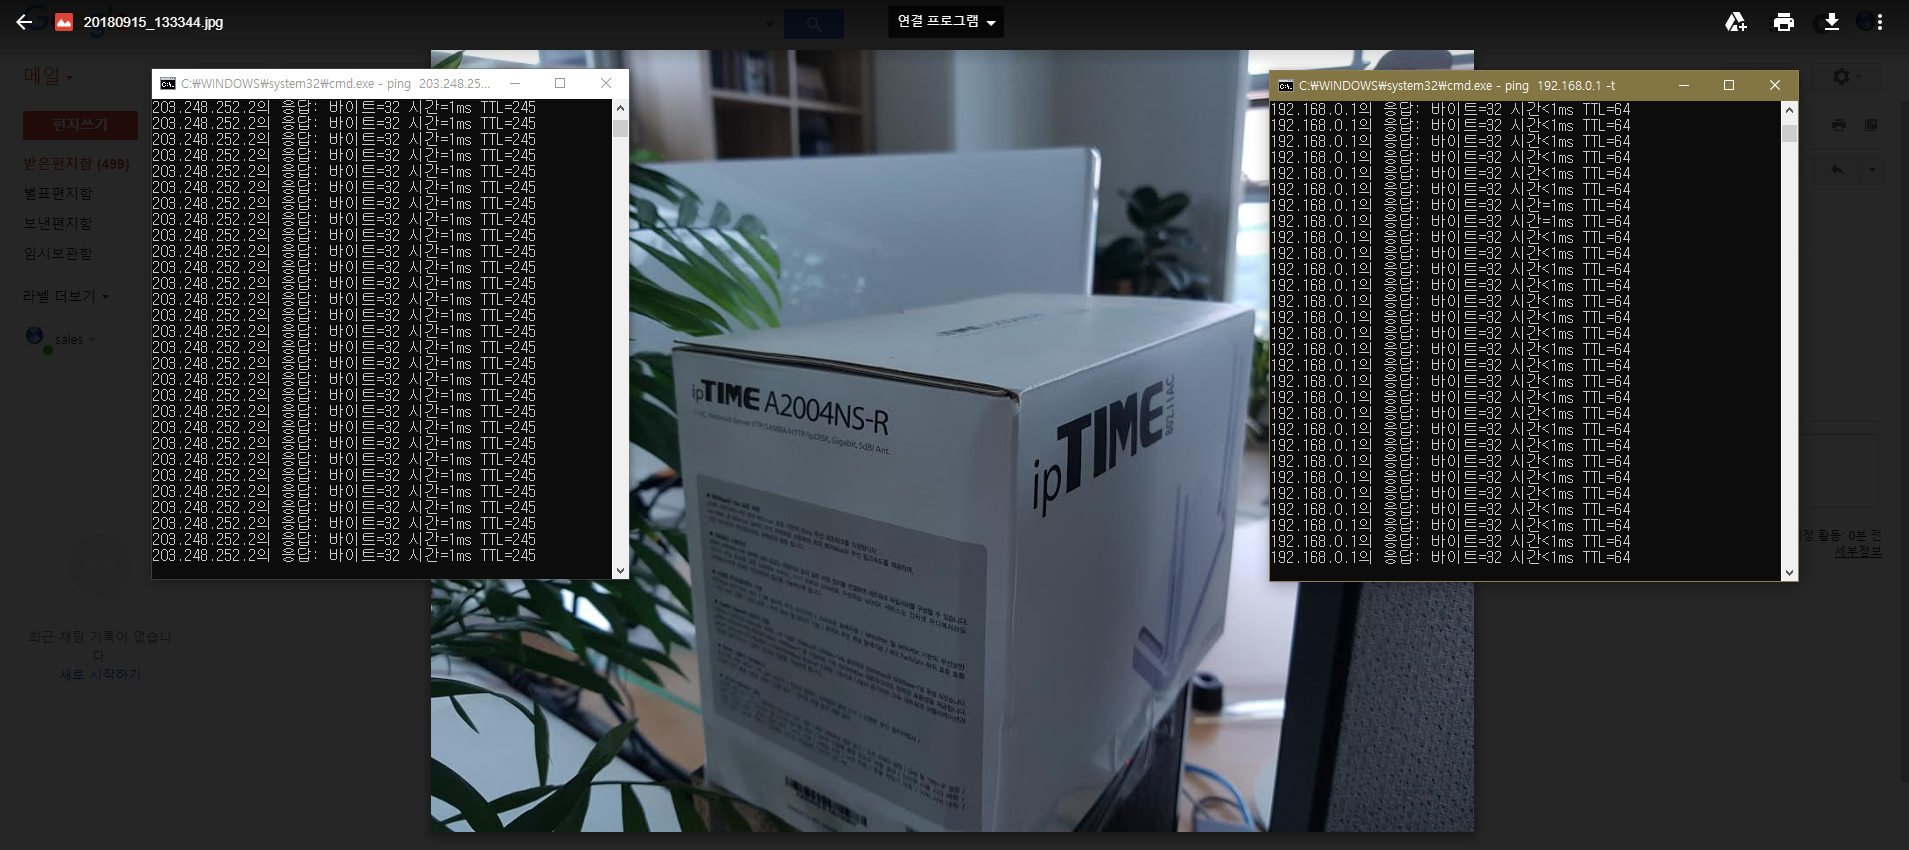This screenshot has width=1909, height=850.
Task: Open the 메일 dropdown in Gmail
Action: pos(48,76)
